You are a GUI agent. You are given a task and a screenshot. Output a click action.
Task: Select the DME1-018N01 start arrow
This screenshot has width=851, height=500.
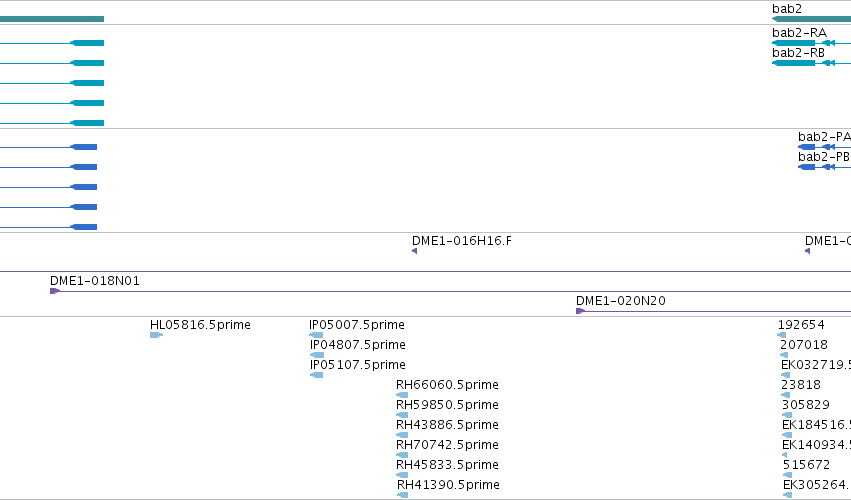pos(55,291)
